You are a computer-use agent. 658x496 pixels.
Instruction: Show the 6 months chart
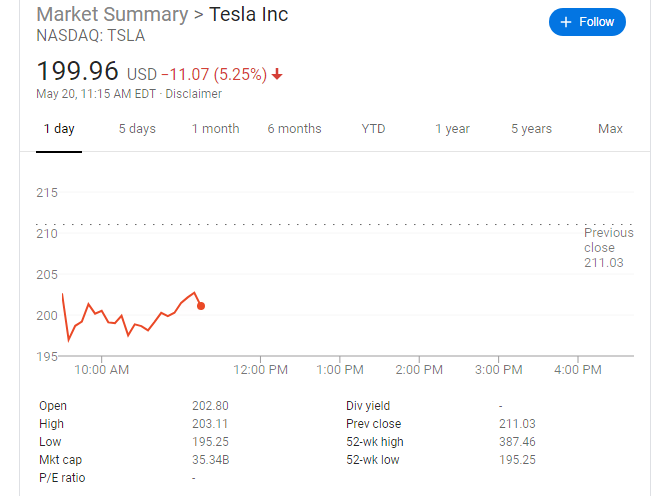(x=294, y=129)
